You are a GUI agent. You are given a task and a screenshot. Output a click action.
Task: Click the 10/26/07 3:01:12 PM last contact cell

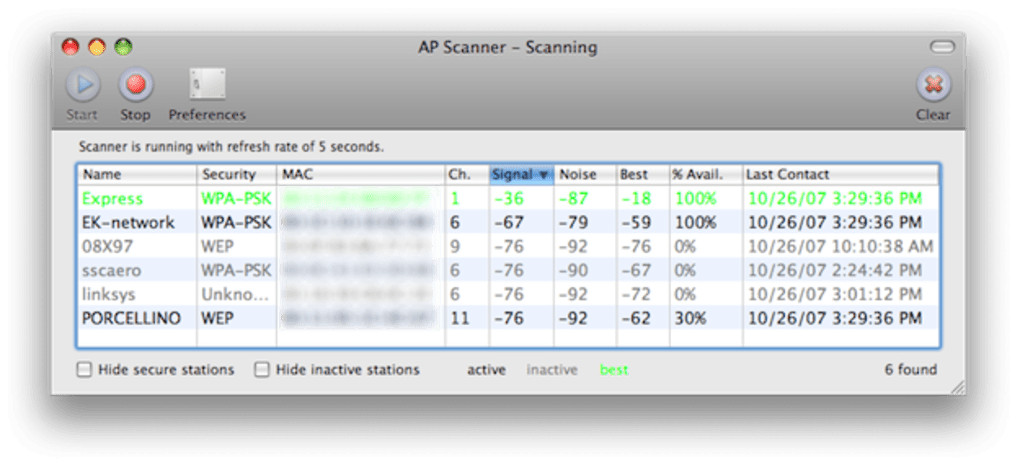tap(835, 295)
